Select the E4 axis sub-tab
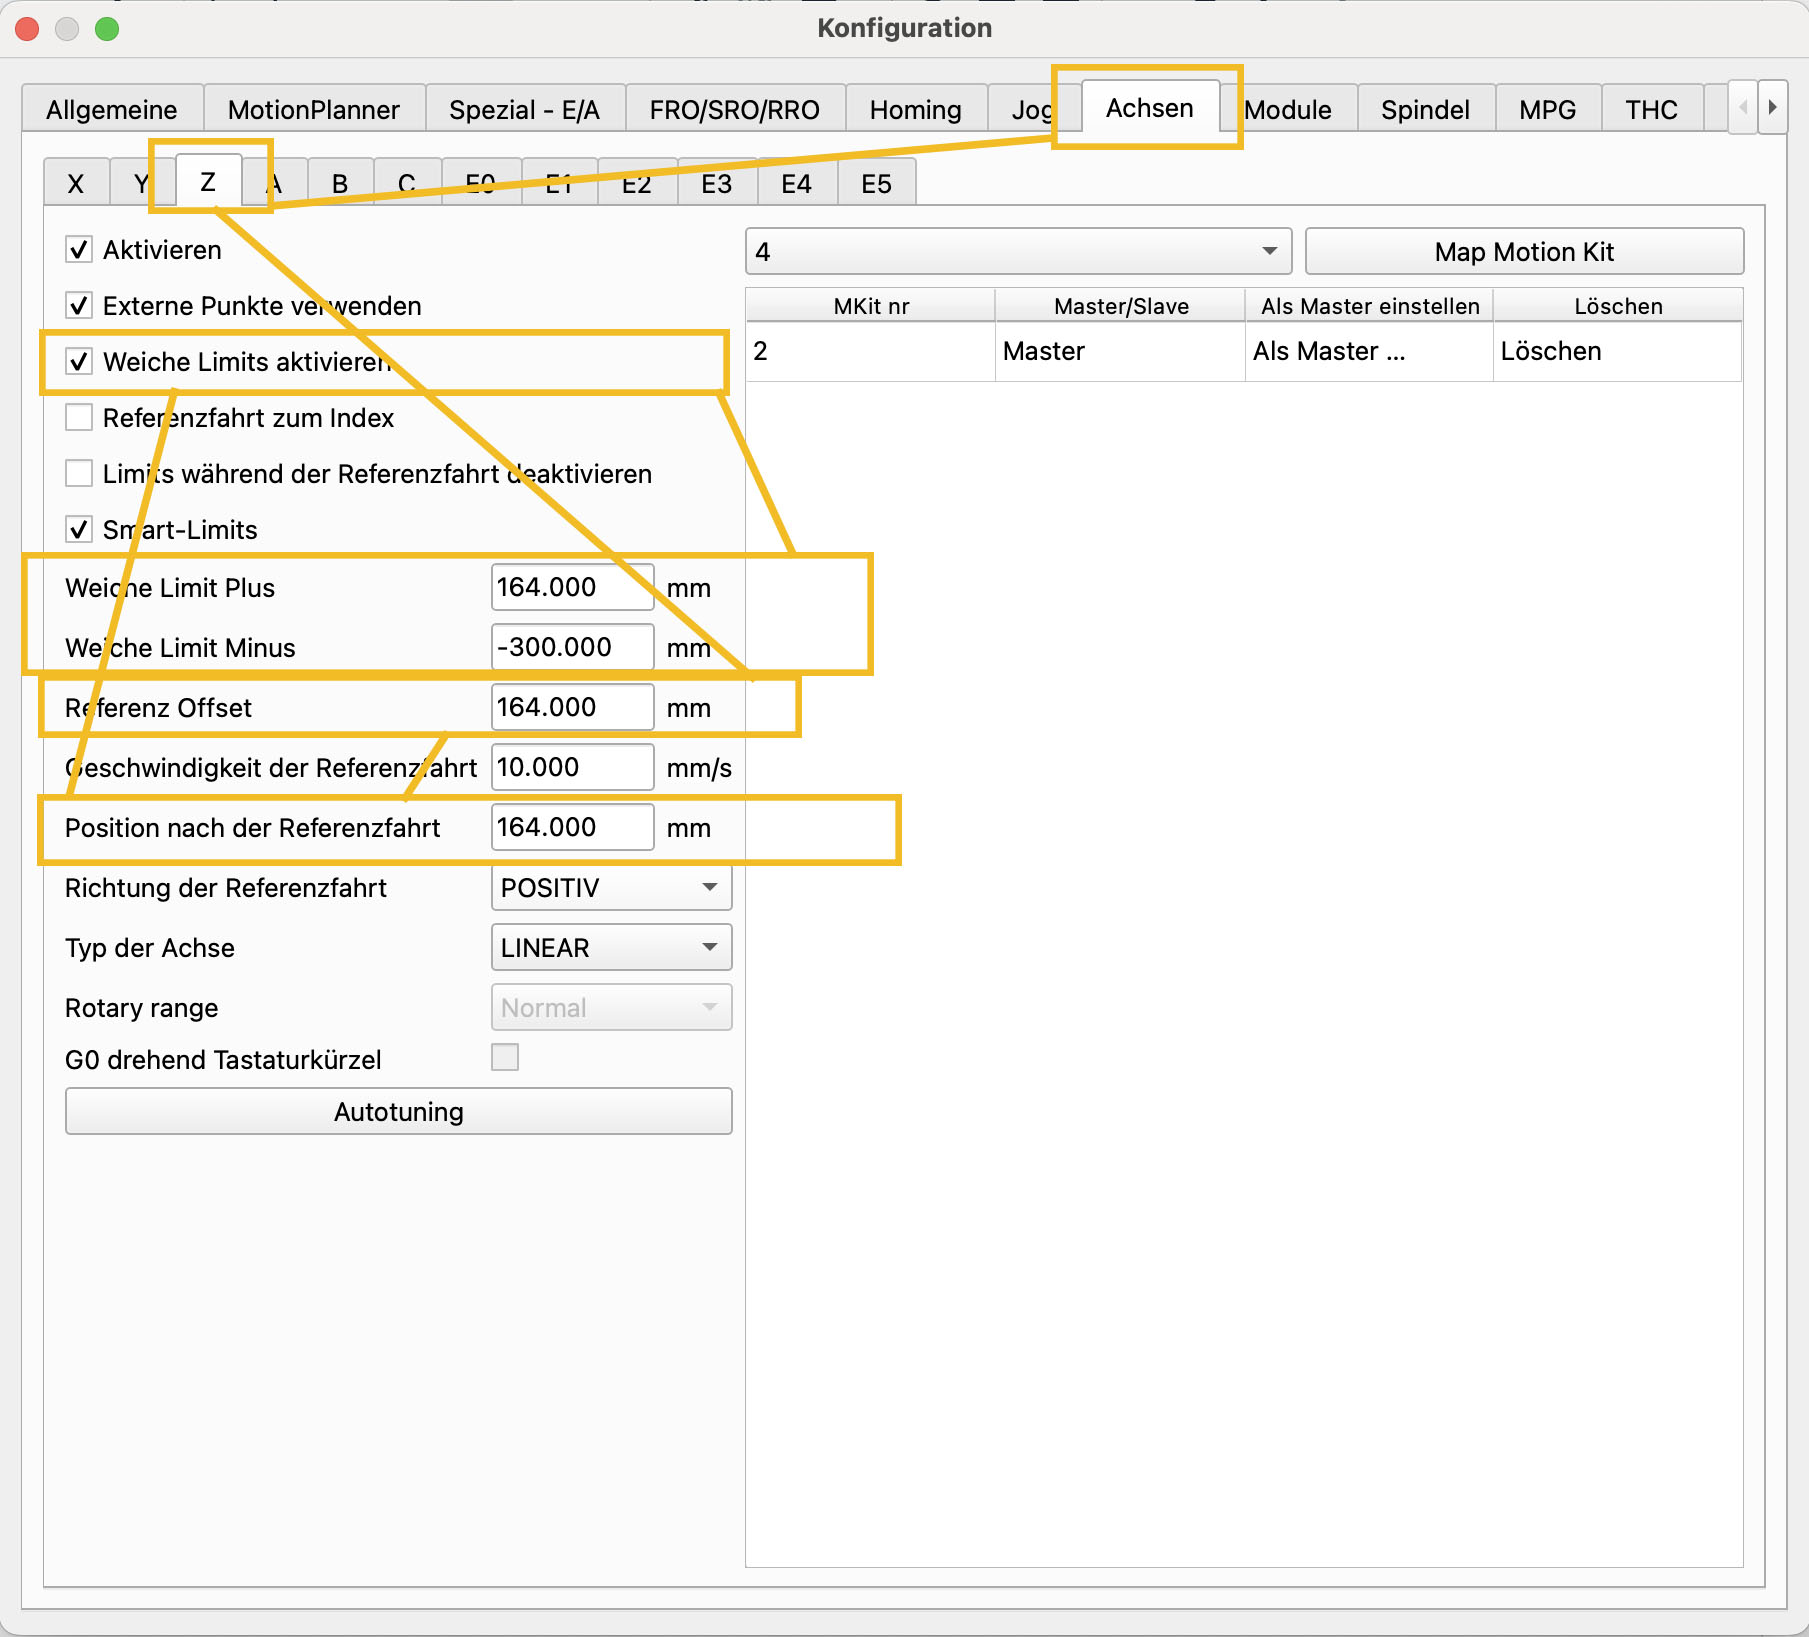 point(796,184)
